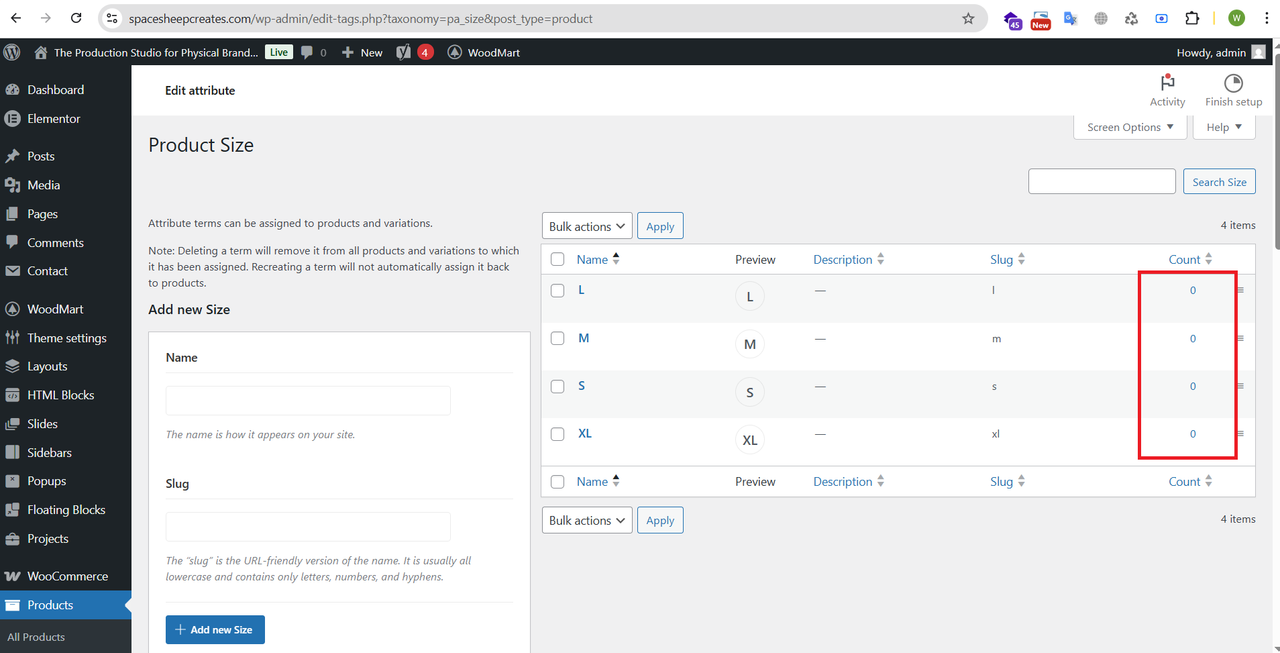Open the M term link

point(584,338)
